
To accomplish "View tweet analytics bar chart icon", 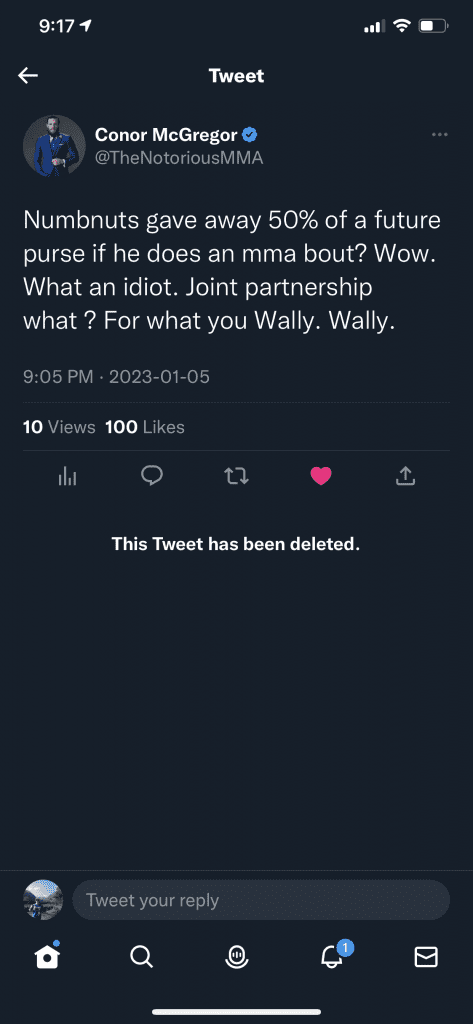I will [x=67, y=477].
